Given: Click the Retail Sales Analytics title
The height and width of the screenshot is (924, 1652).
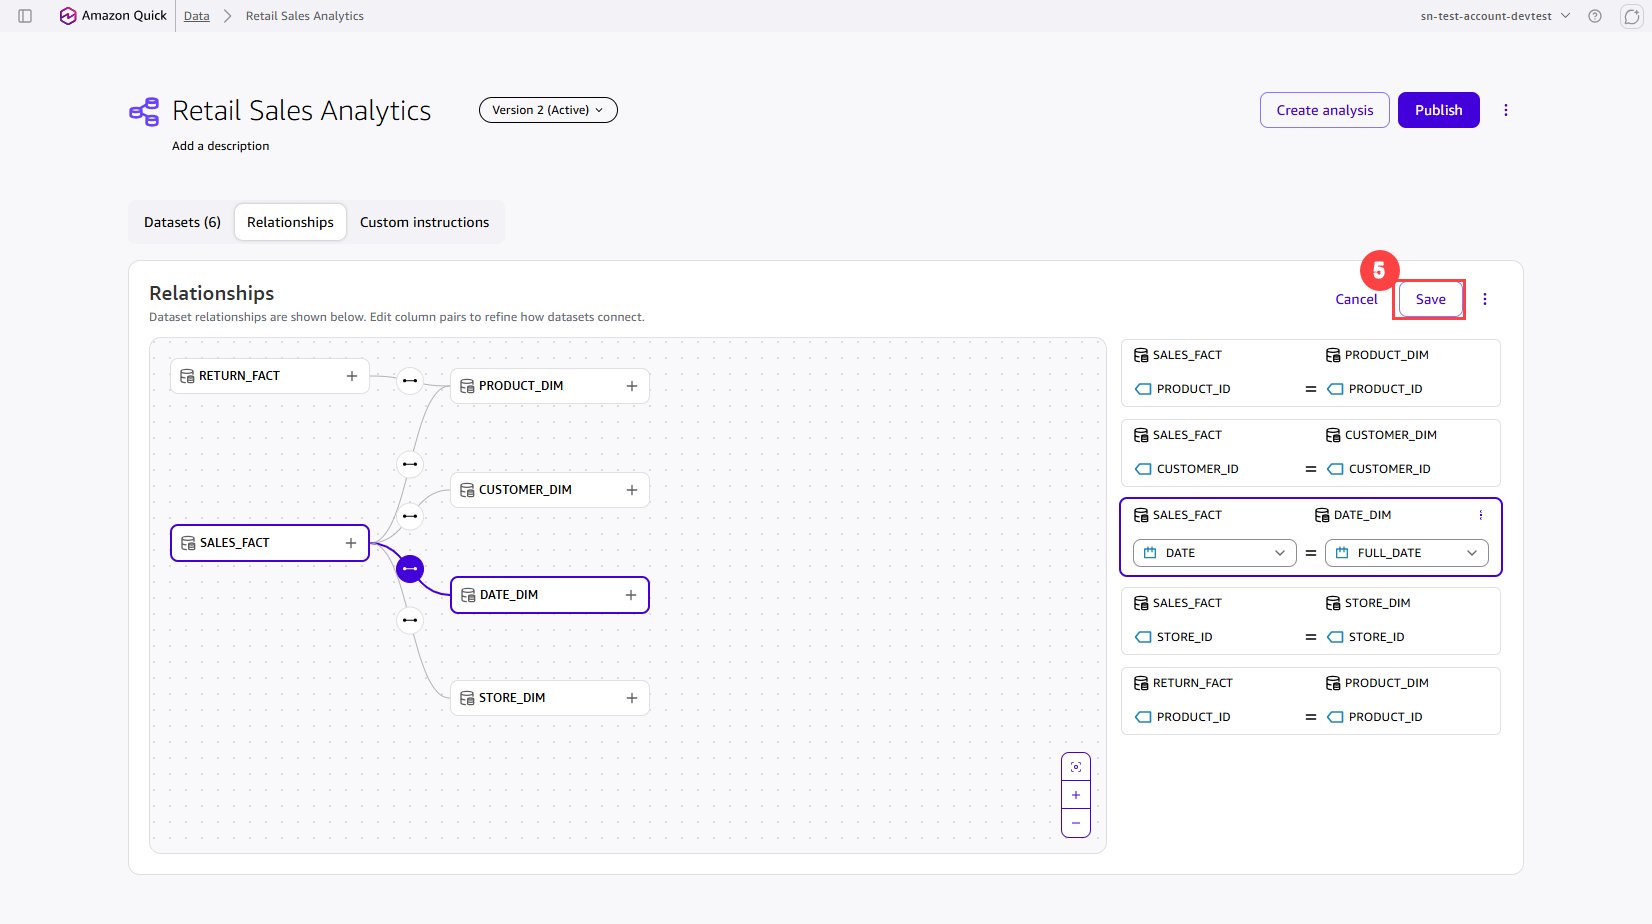Looking at the screenshot, I should 301,110.
